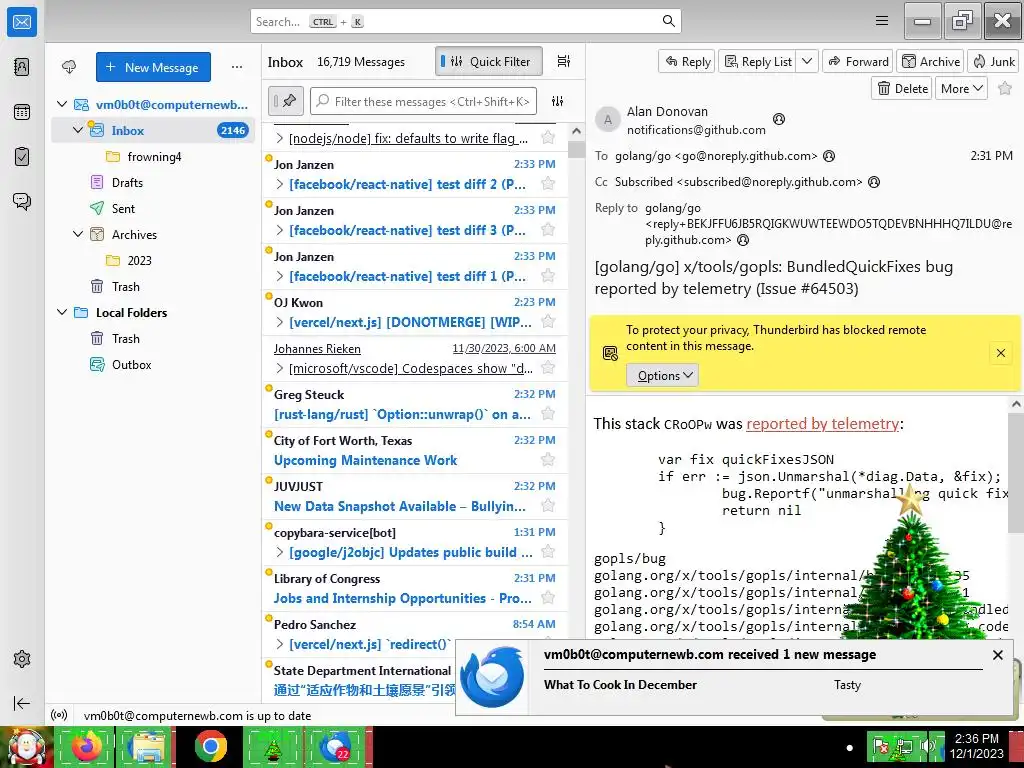This screenshot has width=1024, height=768.
Task: Close the new message notification popup
Action: [x=998, y=655]
